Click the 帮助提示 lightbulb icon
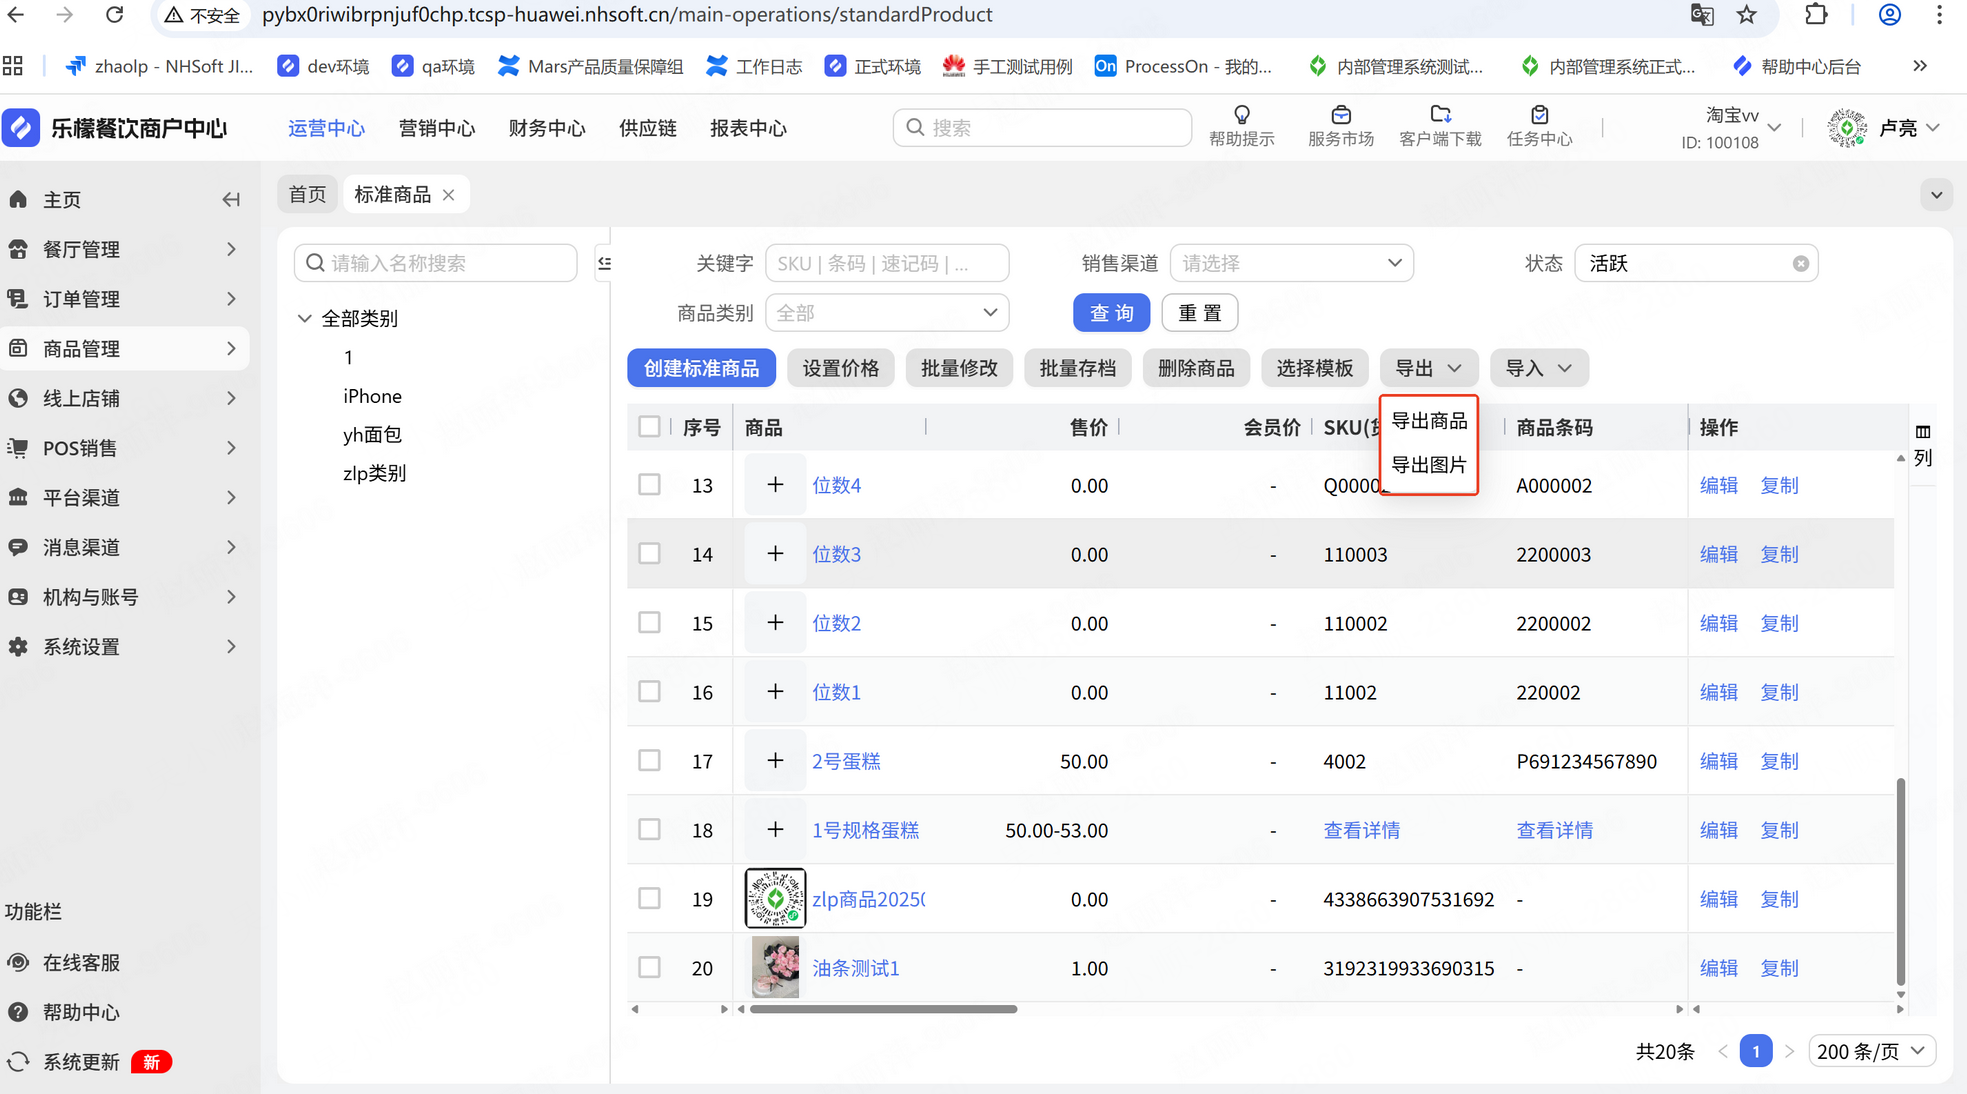The image size is (1967, 1094). tap(1241, 115)
